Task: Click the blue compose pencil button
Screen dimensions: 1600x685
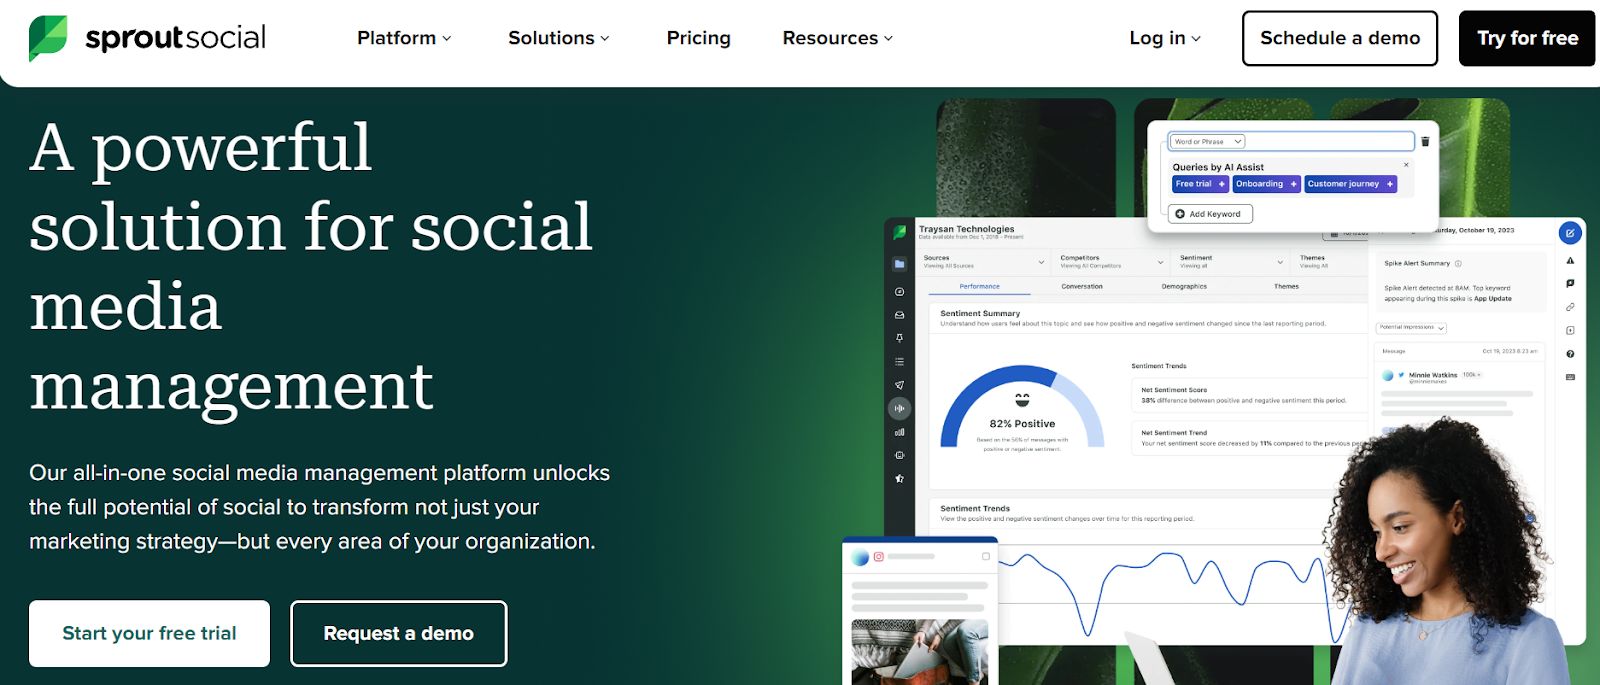Action: [x=1570, y=233]
